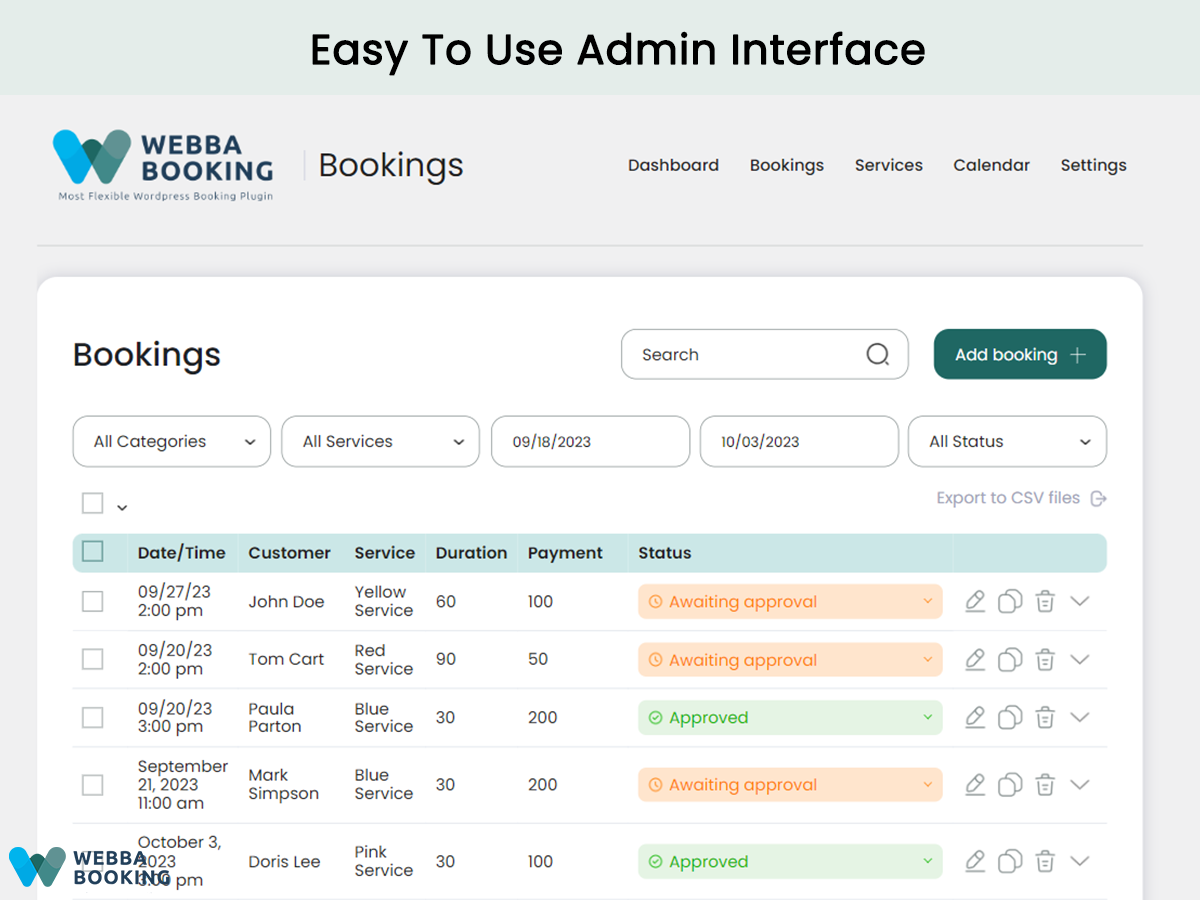Screen dimensions: 1200x900
Task: Duplicate Tom Cart's booking using the copy icon
Action: 1010,660
